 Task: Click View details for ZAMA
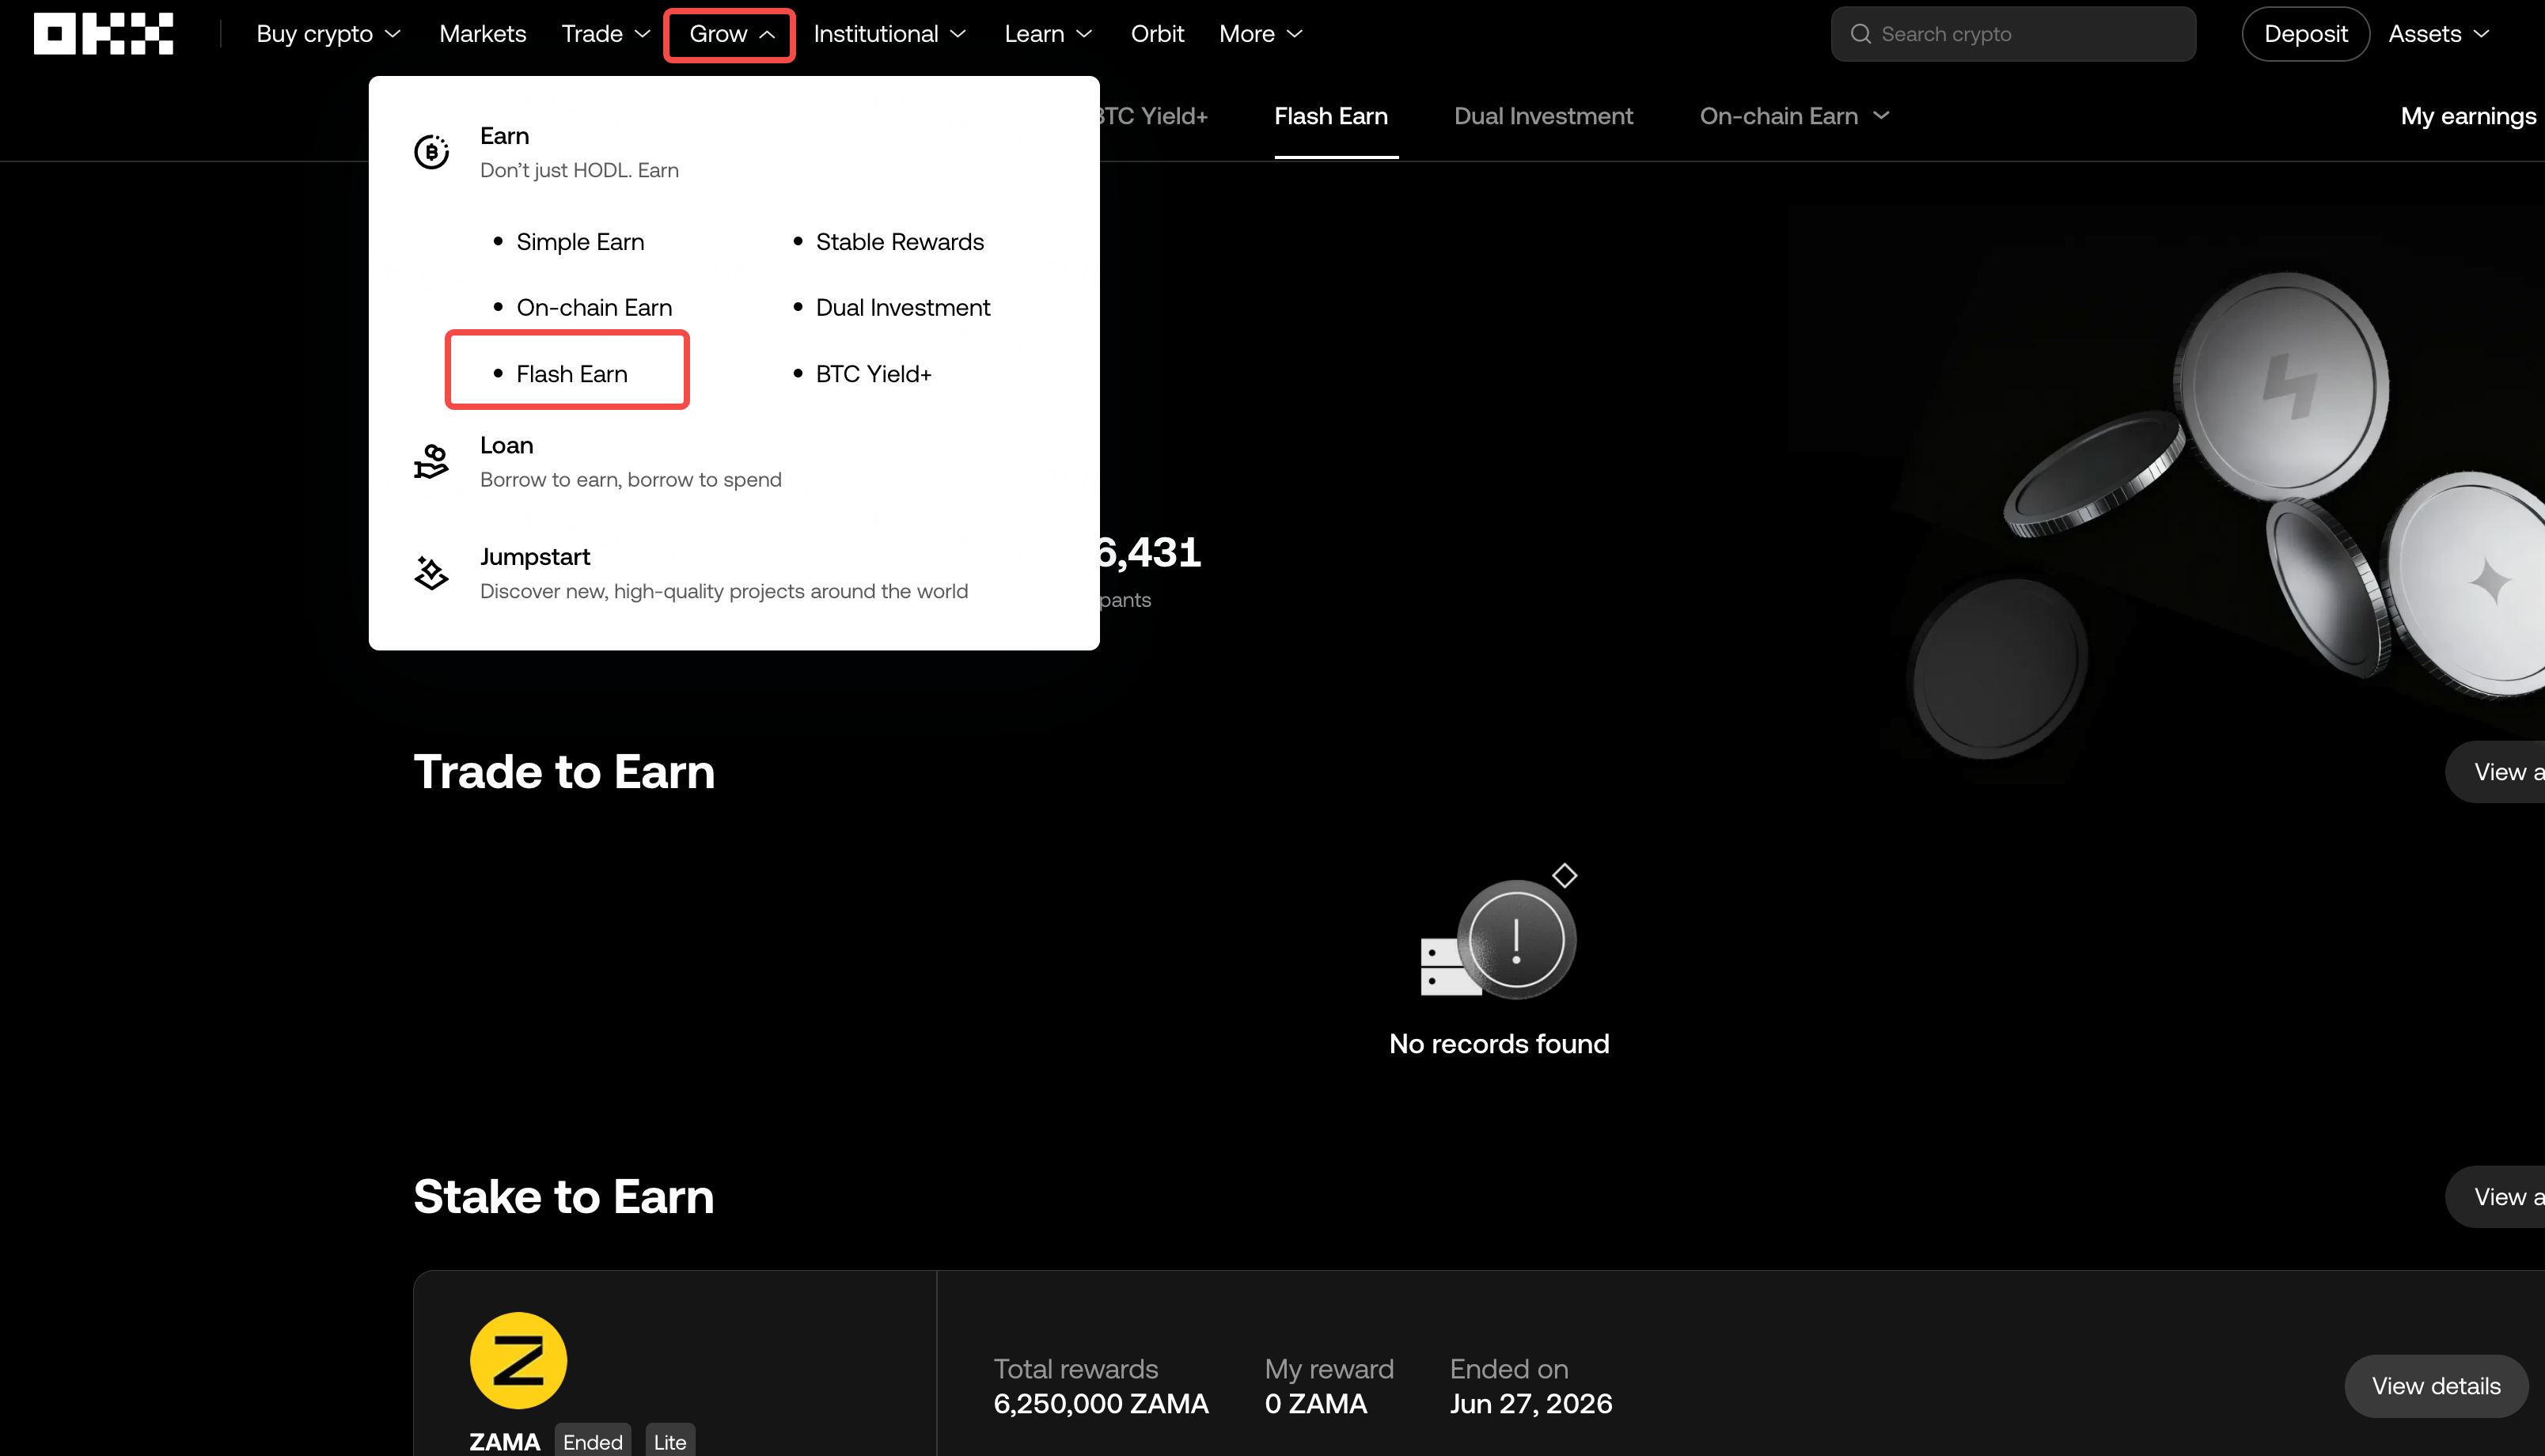point(2436,1386)
